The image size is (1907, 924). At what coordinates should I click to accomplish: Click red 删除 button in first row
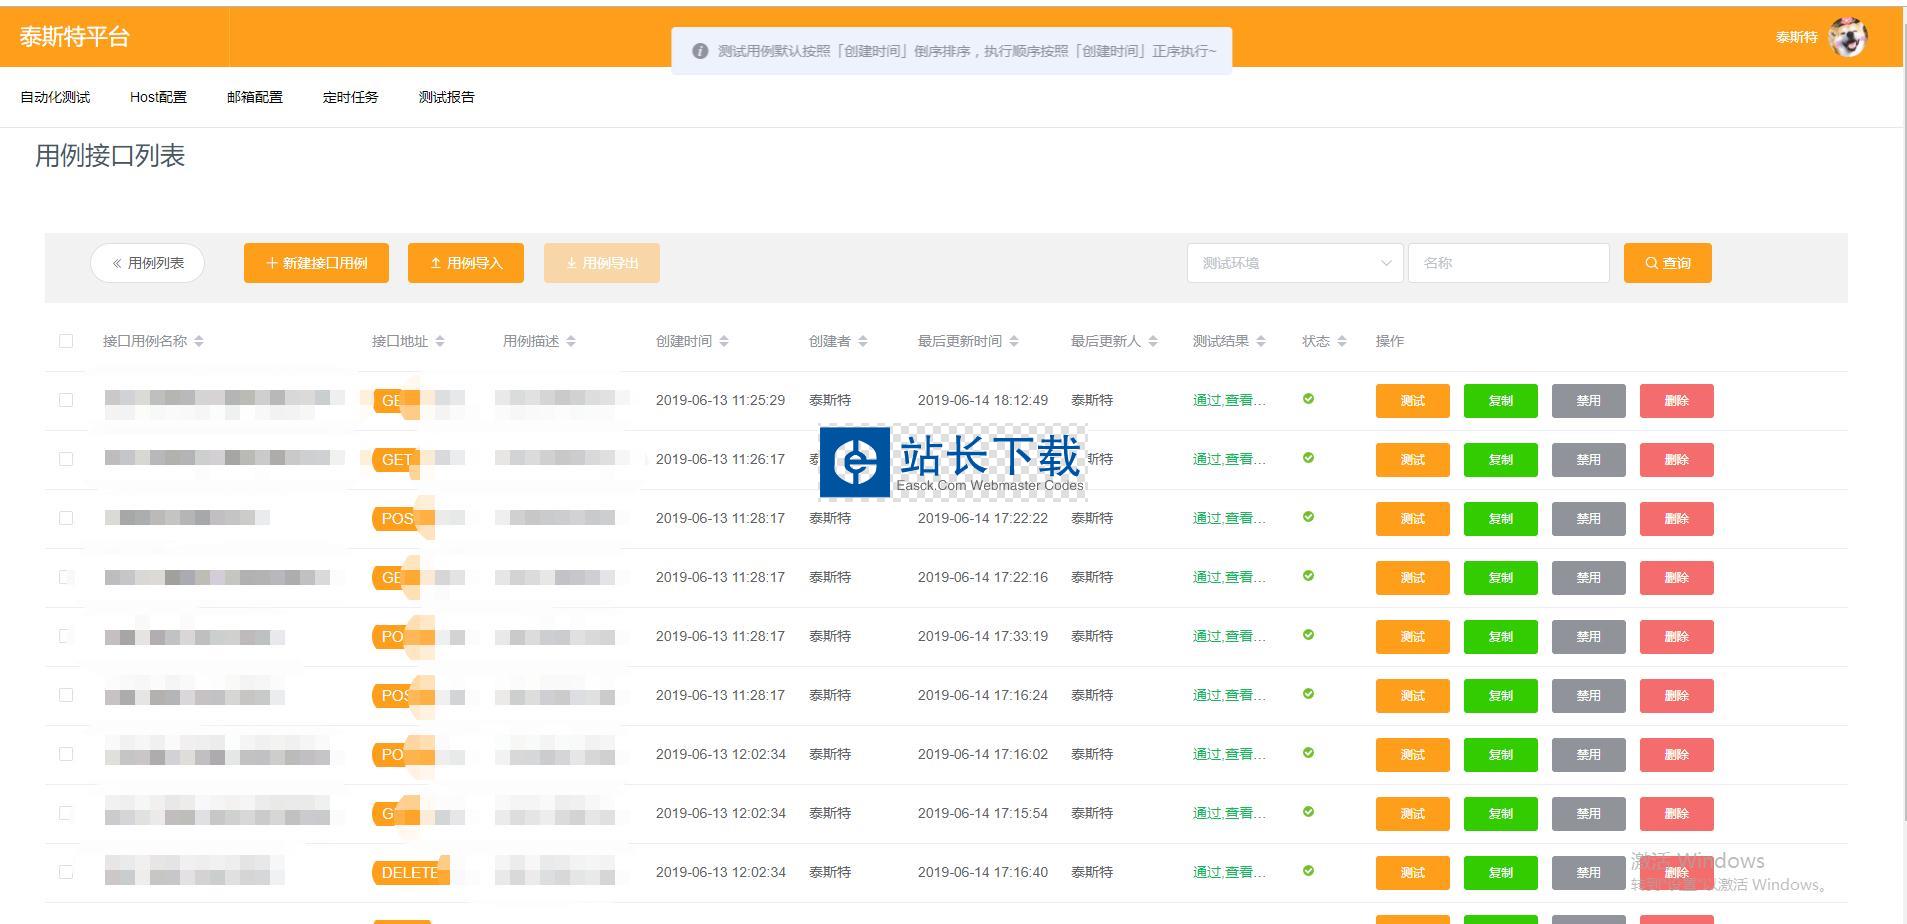(x=1676, y=401)
